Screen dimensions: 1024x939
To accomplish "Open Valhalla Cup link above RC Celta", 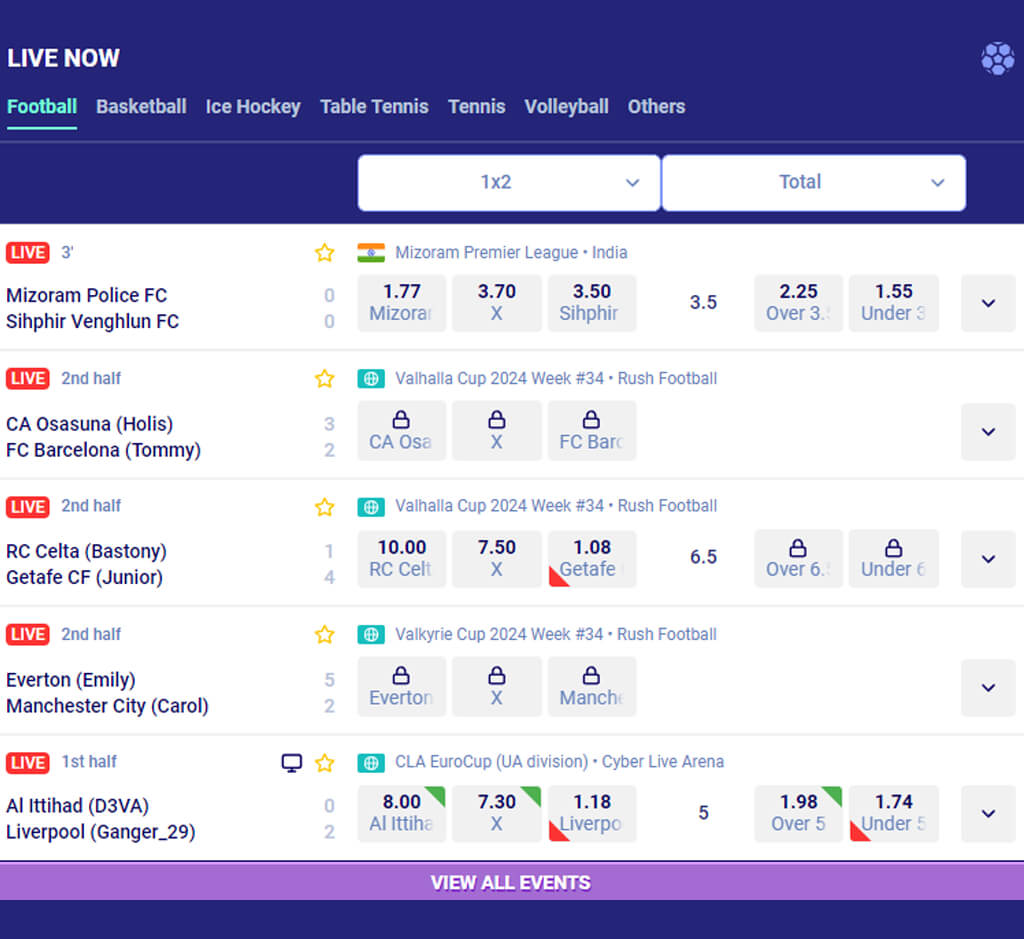I will 556,506.
